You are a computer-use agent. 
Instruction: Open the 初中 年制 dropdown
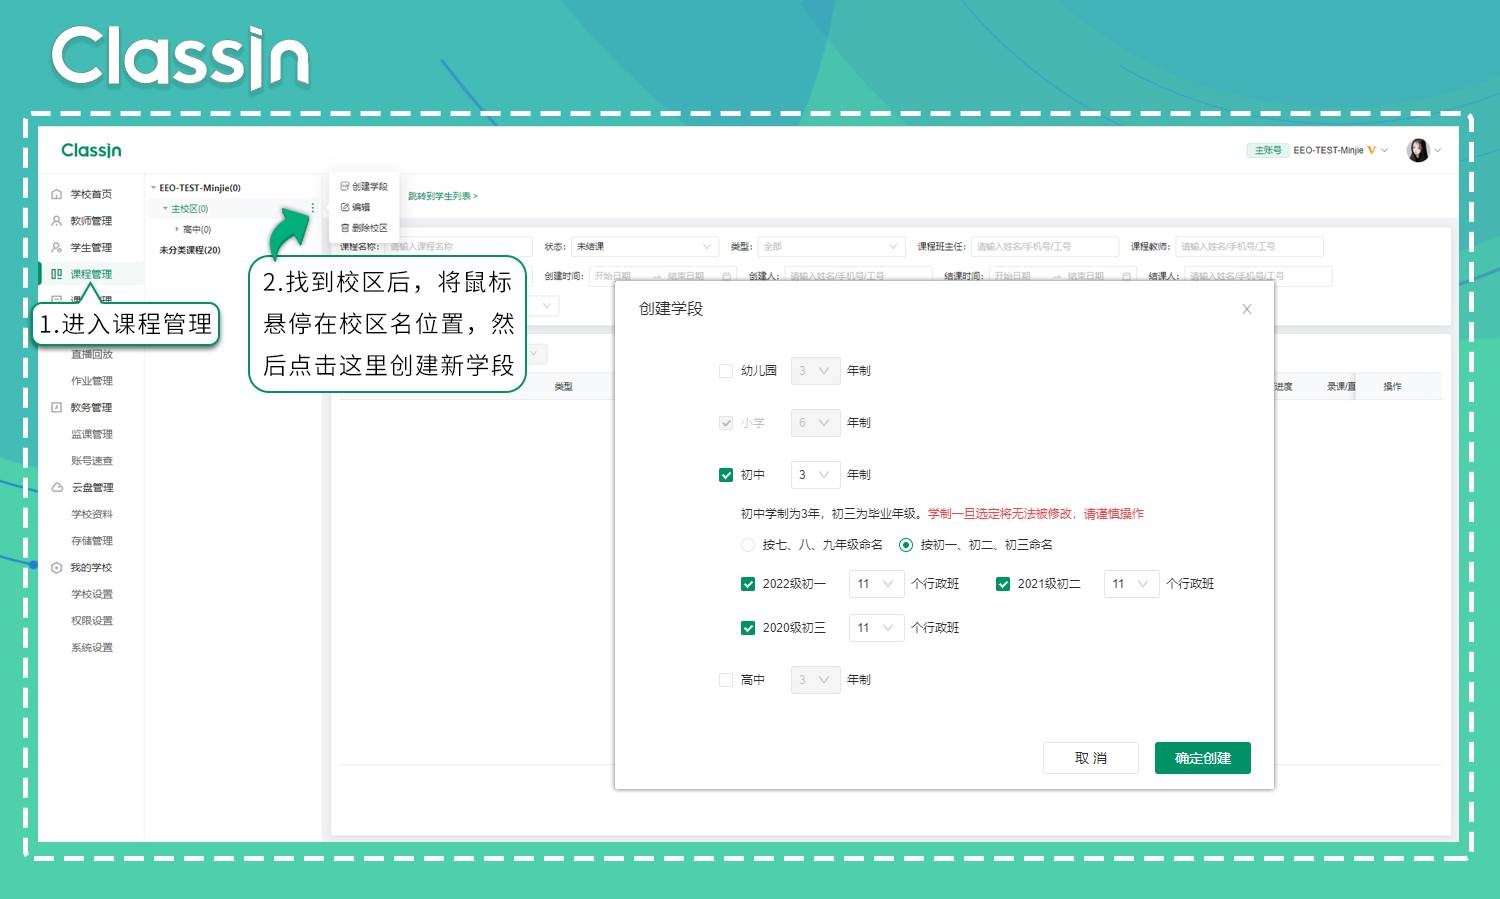pos(815,475)
